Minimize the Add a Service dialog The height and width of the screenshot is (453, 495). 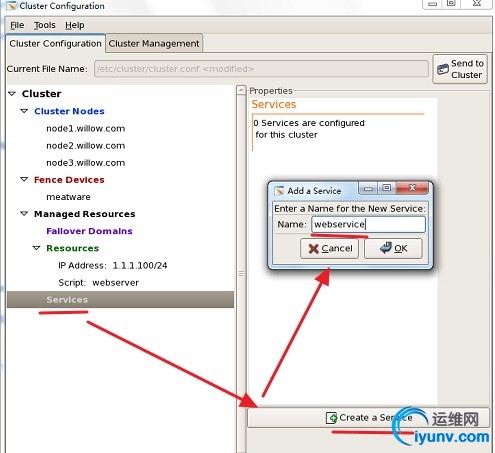(368, 188)
